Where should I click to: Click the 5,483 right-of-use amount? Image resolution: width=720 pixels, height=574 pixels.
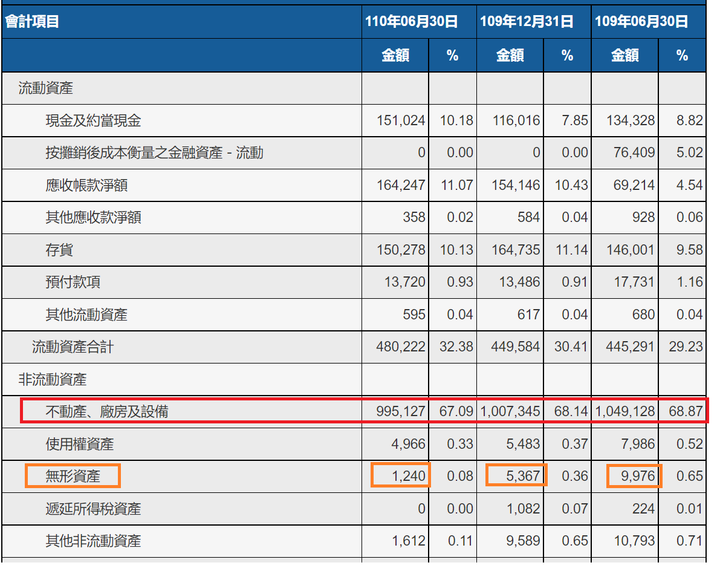(x=523, y=444)
